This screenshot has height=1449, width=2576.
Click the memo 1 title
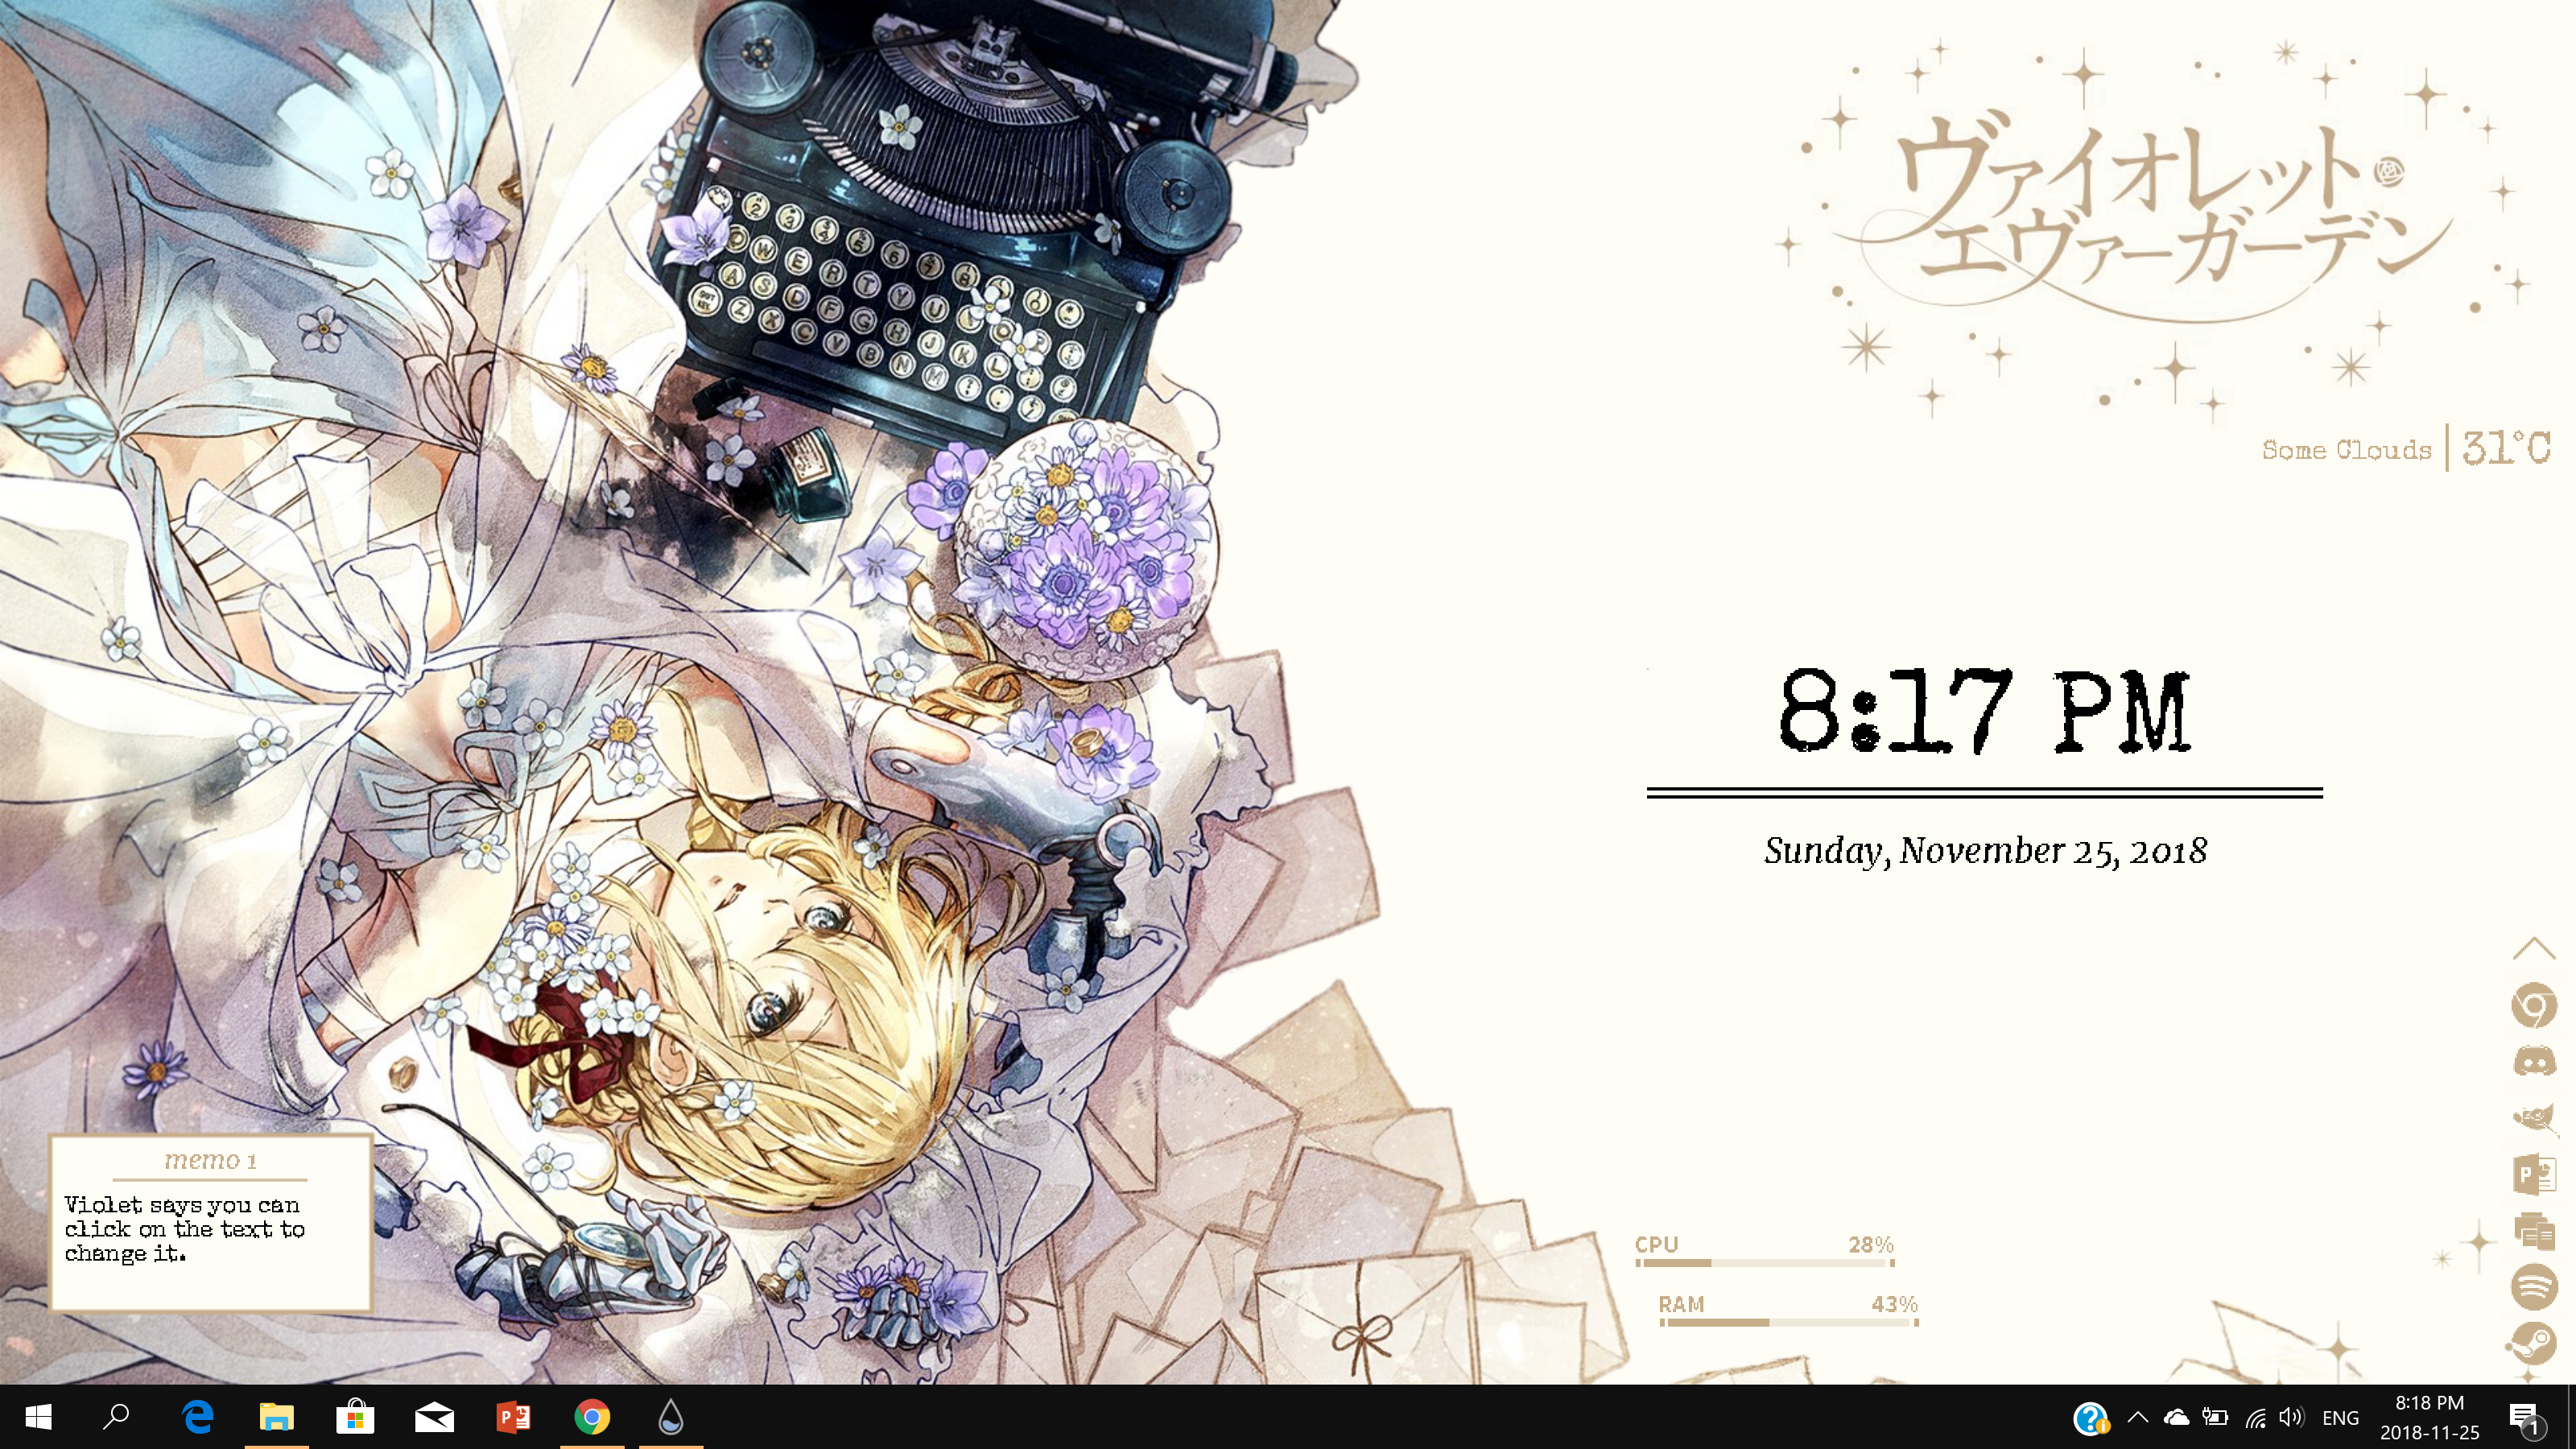[210, 1160]
